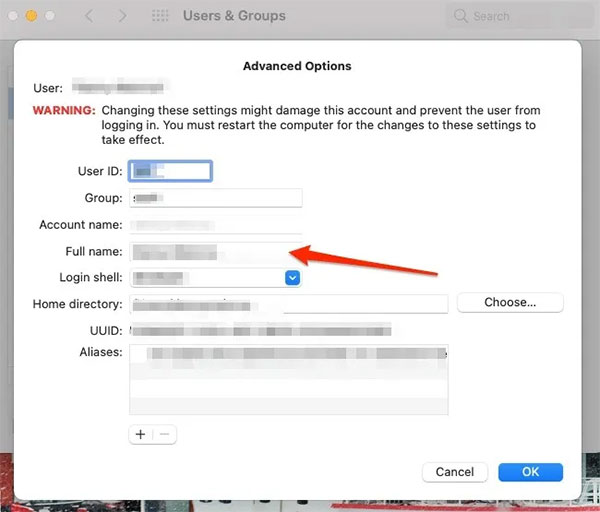The image size is (600, 512).
Task: Confirm changes with the OK button
Action: coord(530,472)
